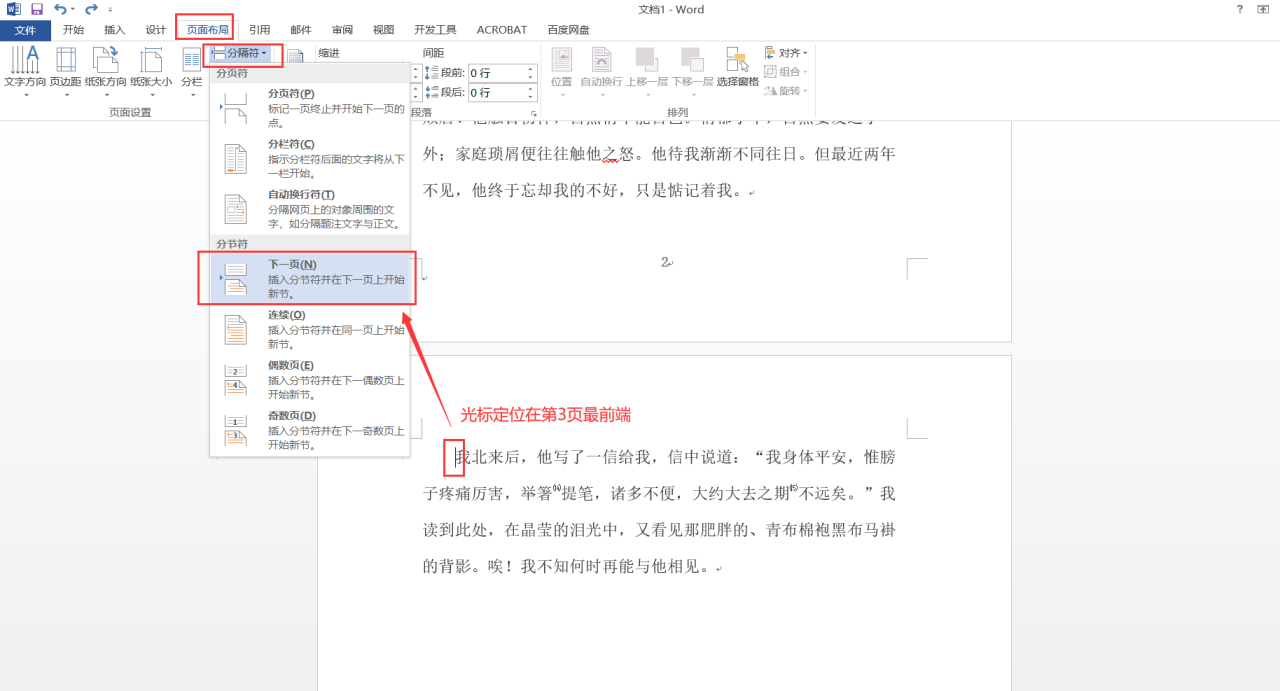The height and width of the screenshot is (691, 1280).
Task: Open the 文件 tab
Action: pos(25,30)
